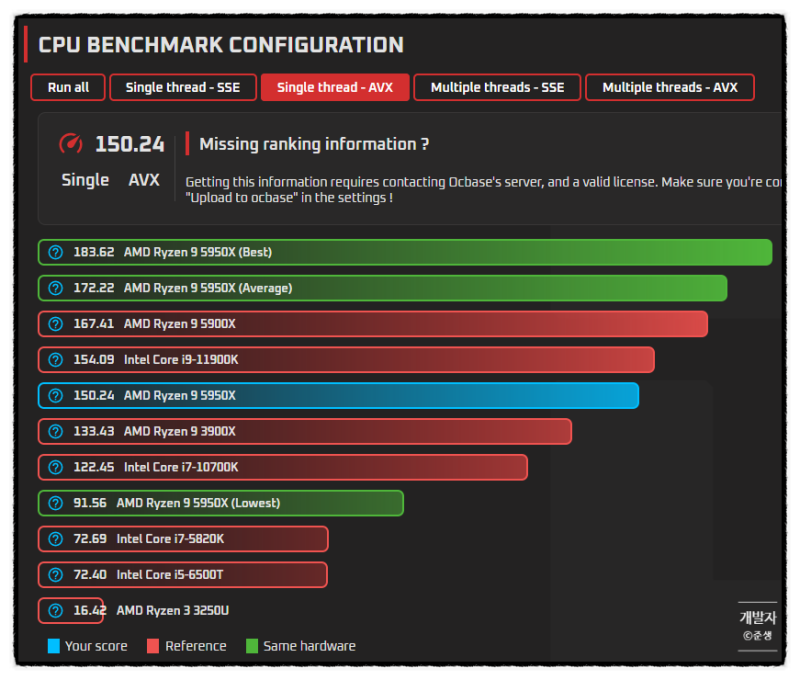Click the info icon next to Intel Core i7-5820K
Image resolution: width=800 pixels, height=680 pixels.
pos(54,539)
